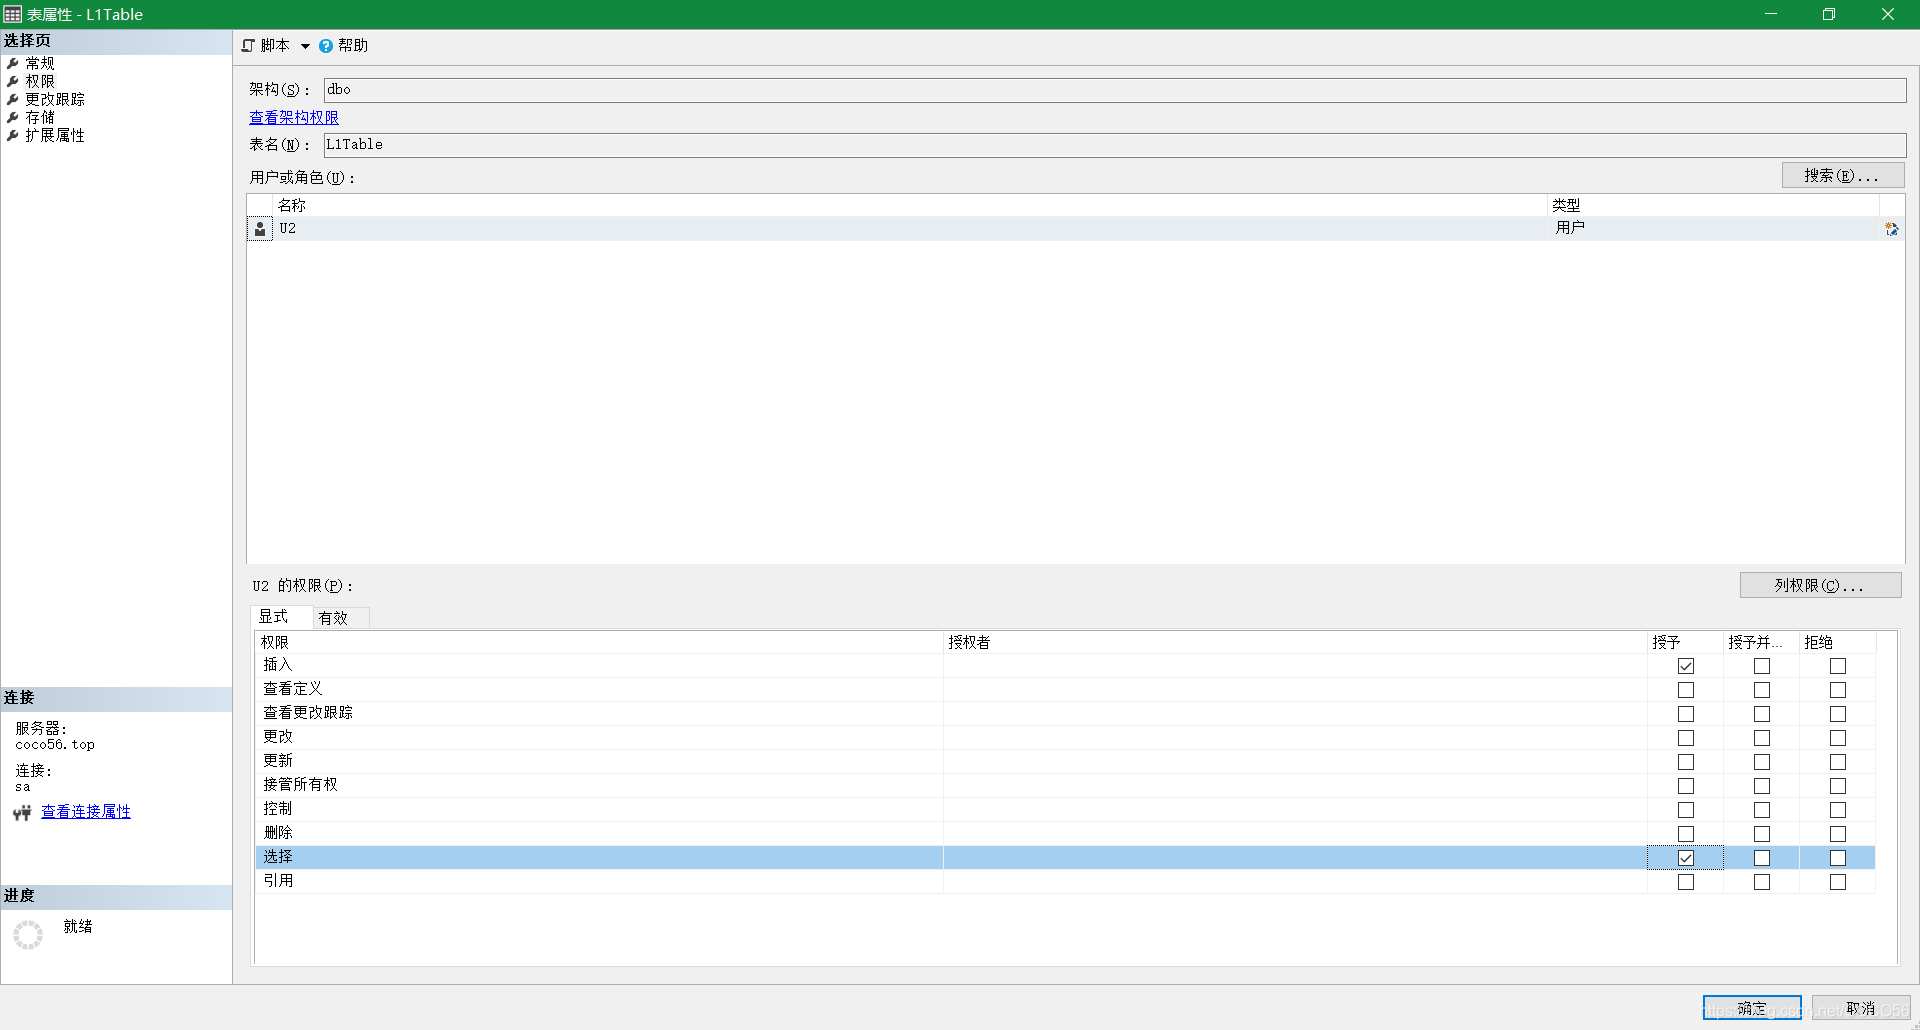Click the table icon in the title bar
This screenshot has width=1920, height=1030.
13,14
